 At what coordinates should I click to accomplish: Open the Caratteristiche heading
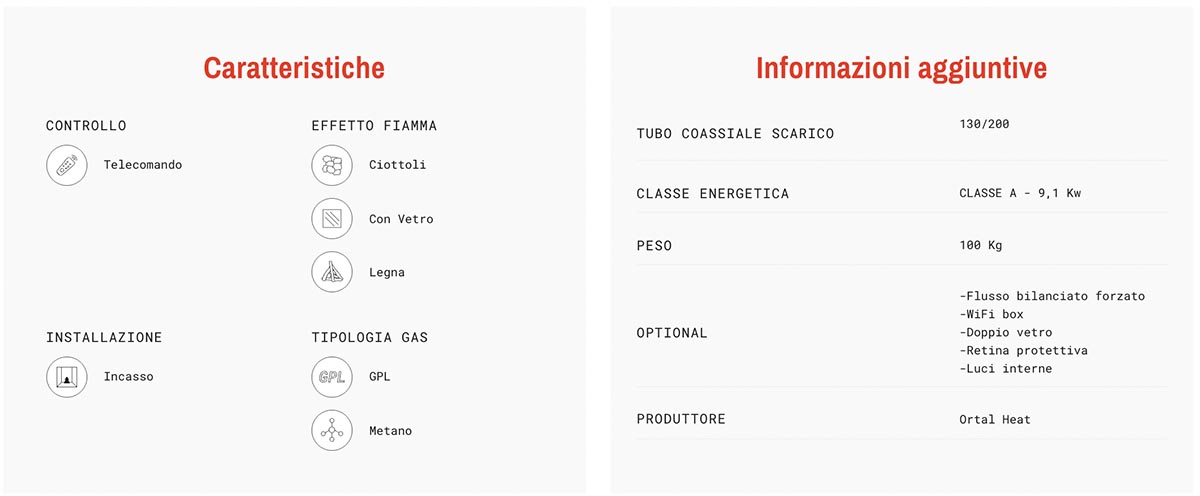click(x=294, y=68)
